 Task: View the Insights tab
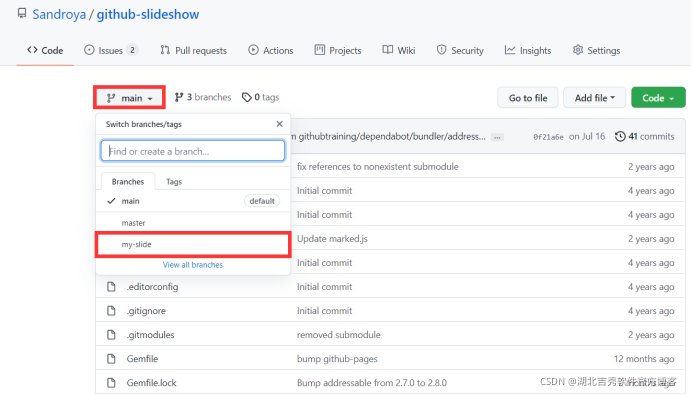pyautogui.click(x=528, y=50)
